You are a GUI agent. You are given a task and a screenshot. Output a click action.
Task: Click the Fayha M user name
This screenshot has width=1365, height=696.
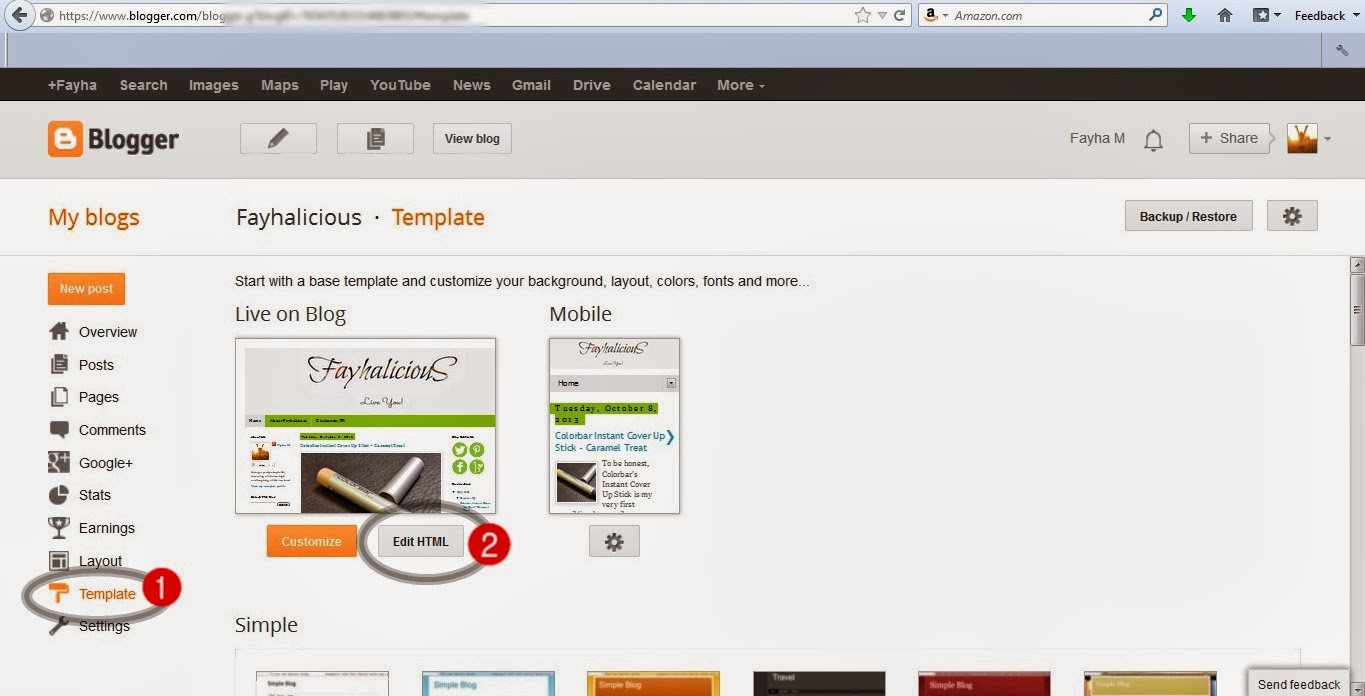click(1097, 139)
